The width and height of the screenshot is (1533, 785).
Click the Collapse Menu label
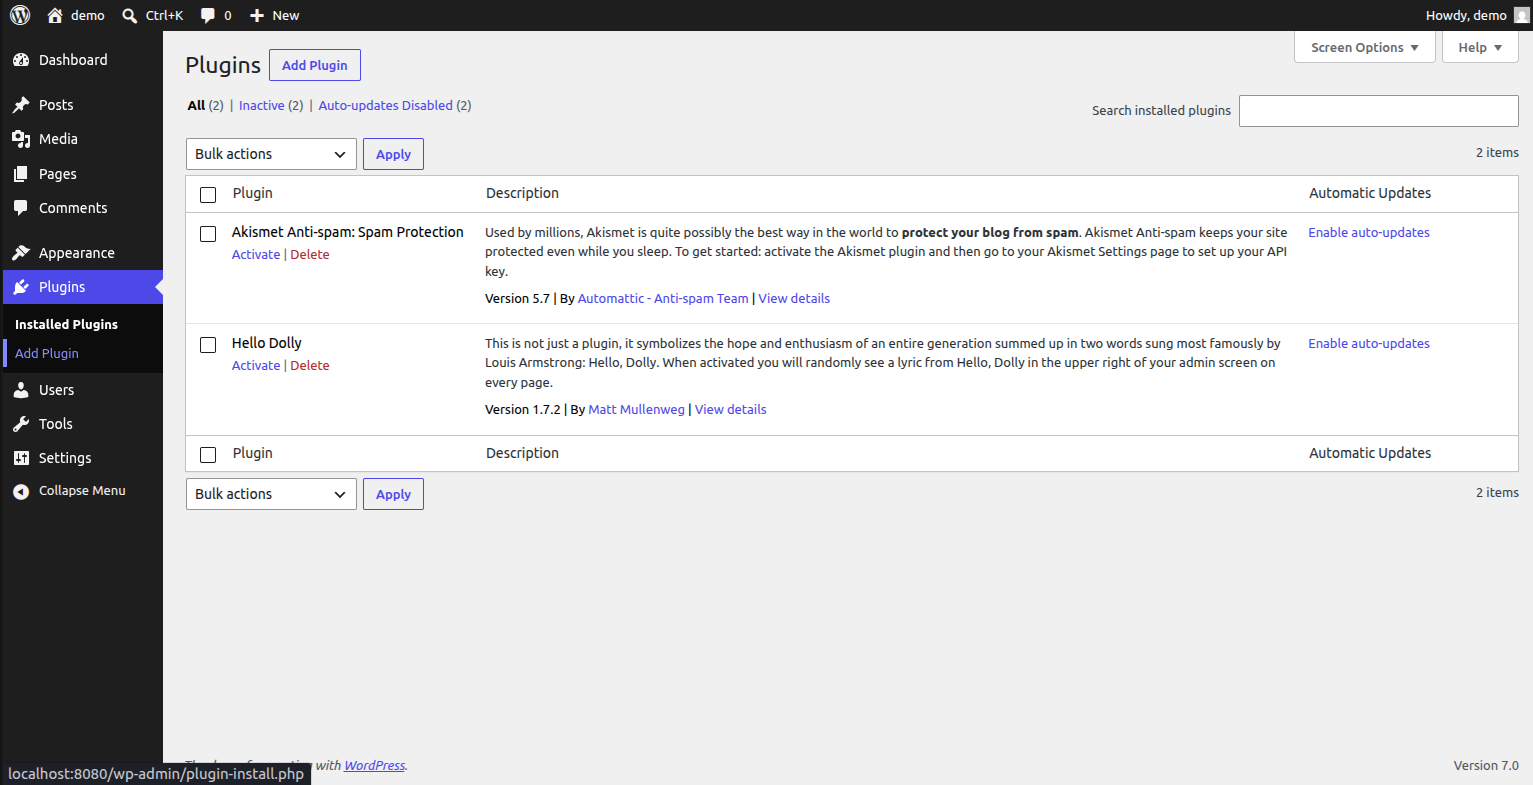click(x=82, y=491)
